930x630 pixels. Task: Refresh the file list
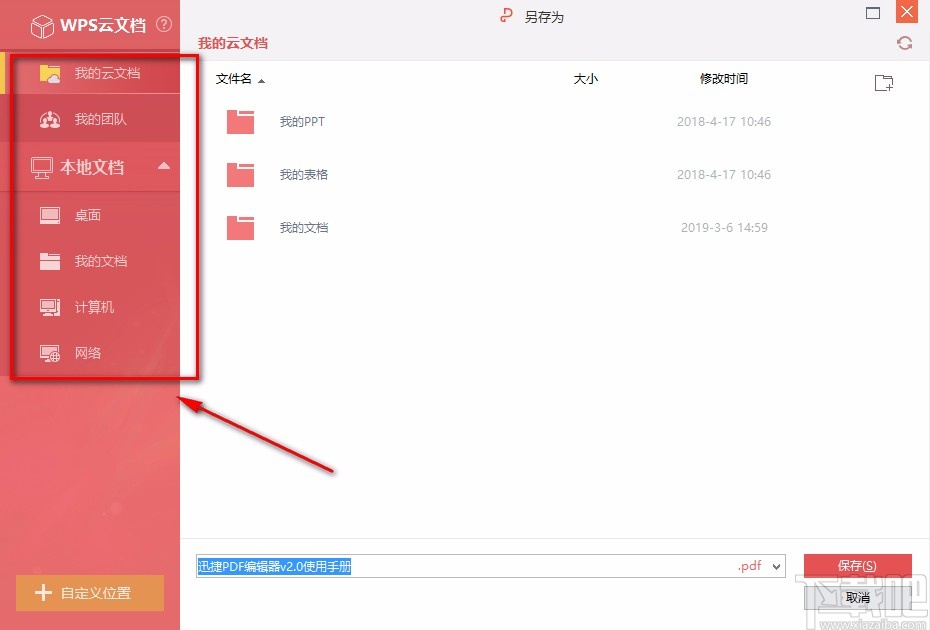click(x=904, y=43)
